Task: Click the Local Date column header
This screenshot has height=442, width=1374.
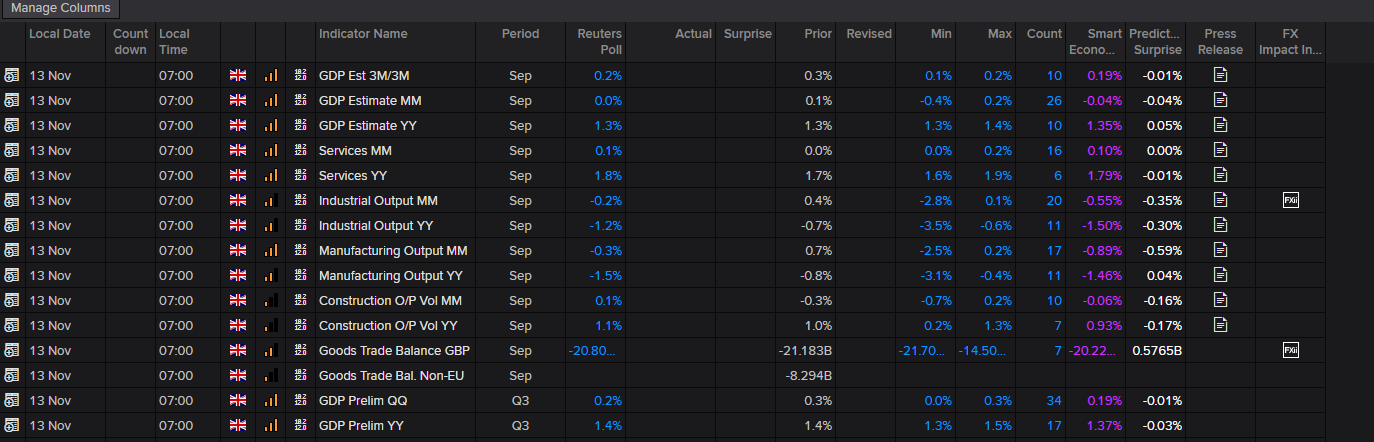Action: click(60, 34)
